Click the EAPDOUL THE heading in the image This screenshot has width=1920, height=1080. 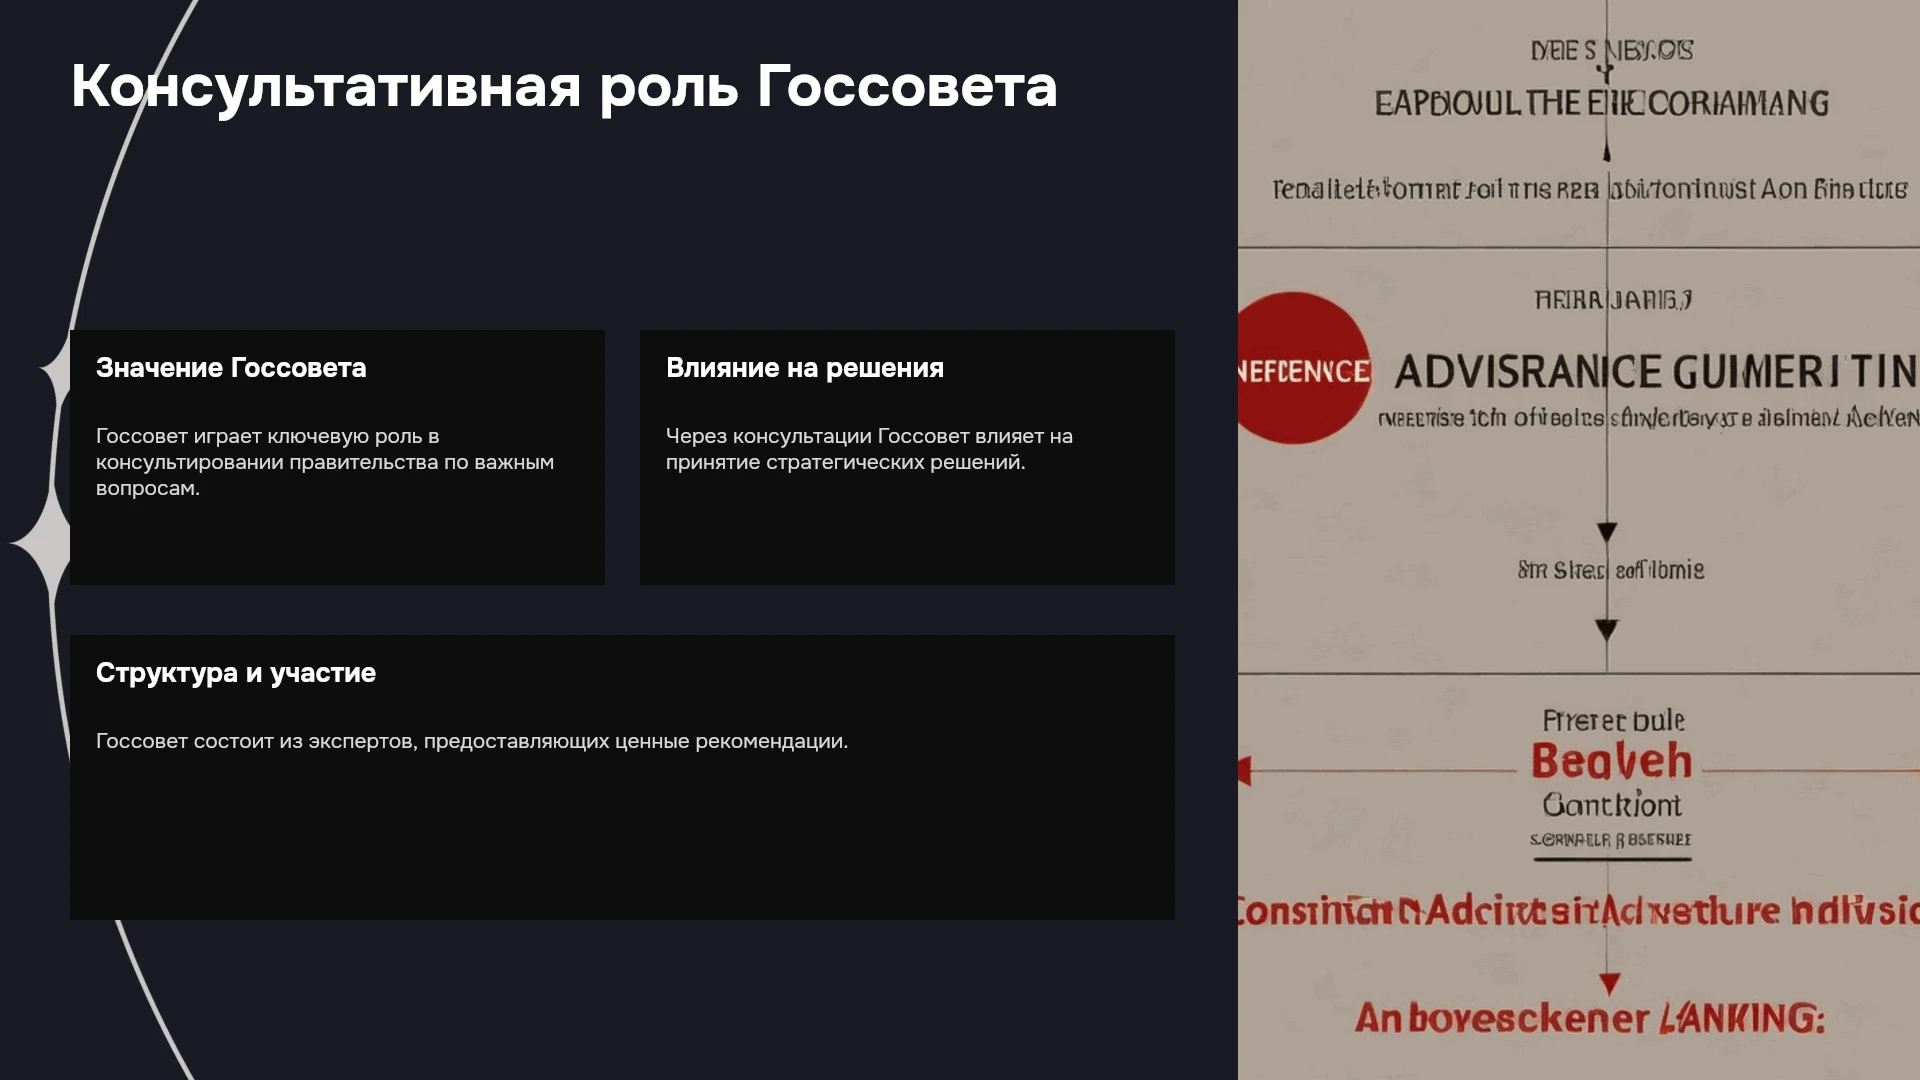click(1601, 103)
